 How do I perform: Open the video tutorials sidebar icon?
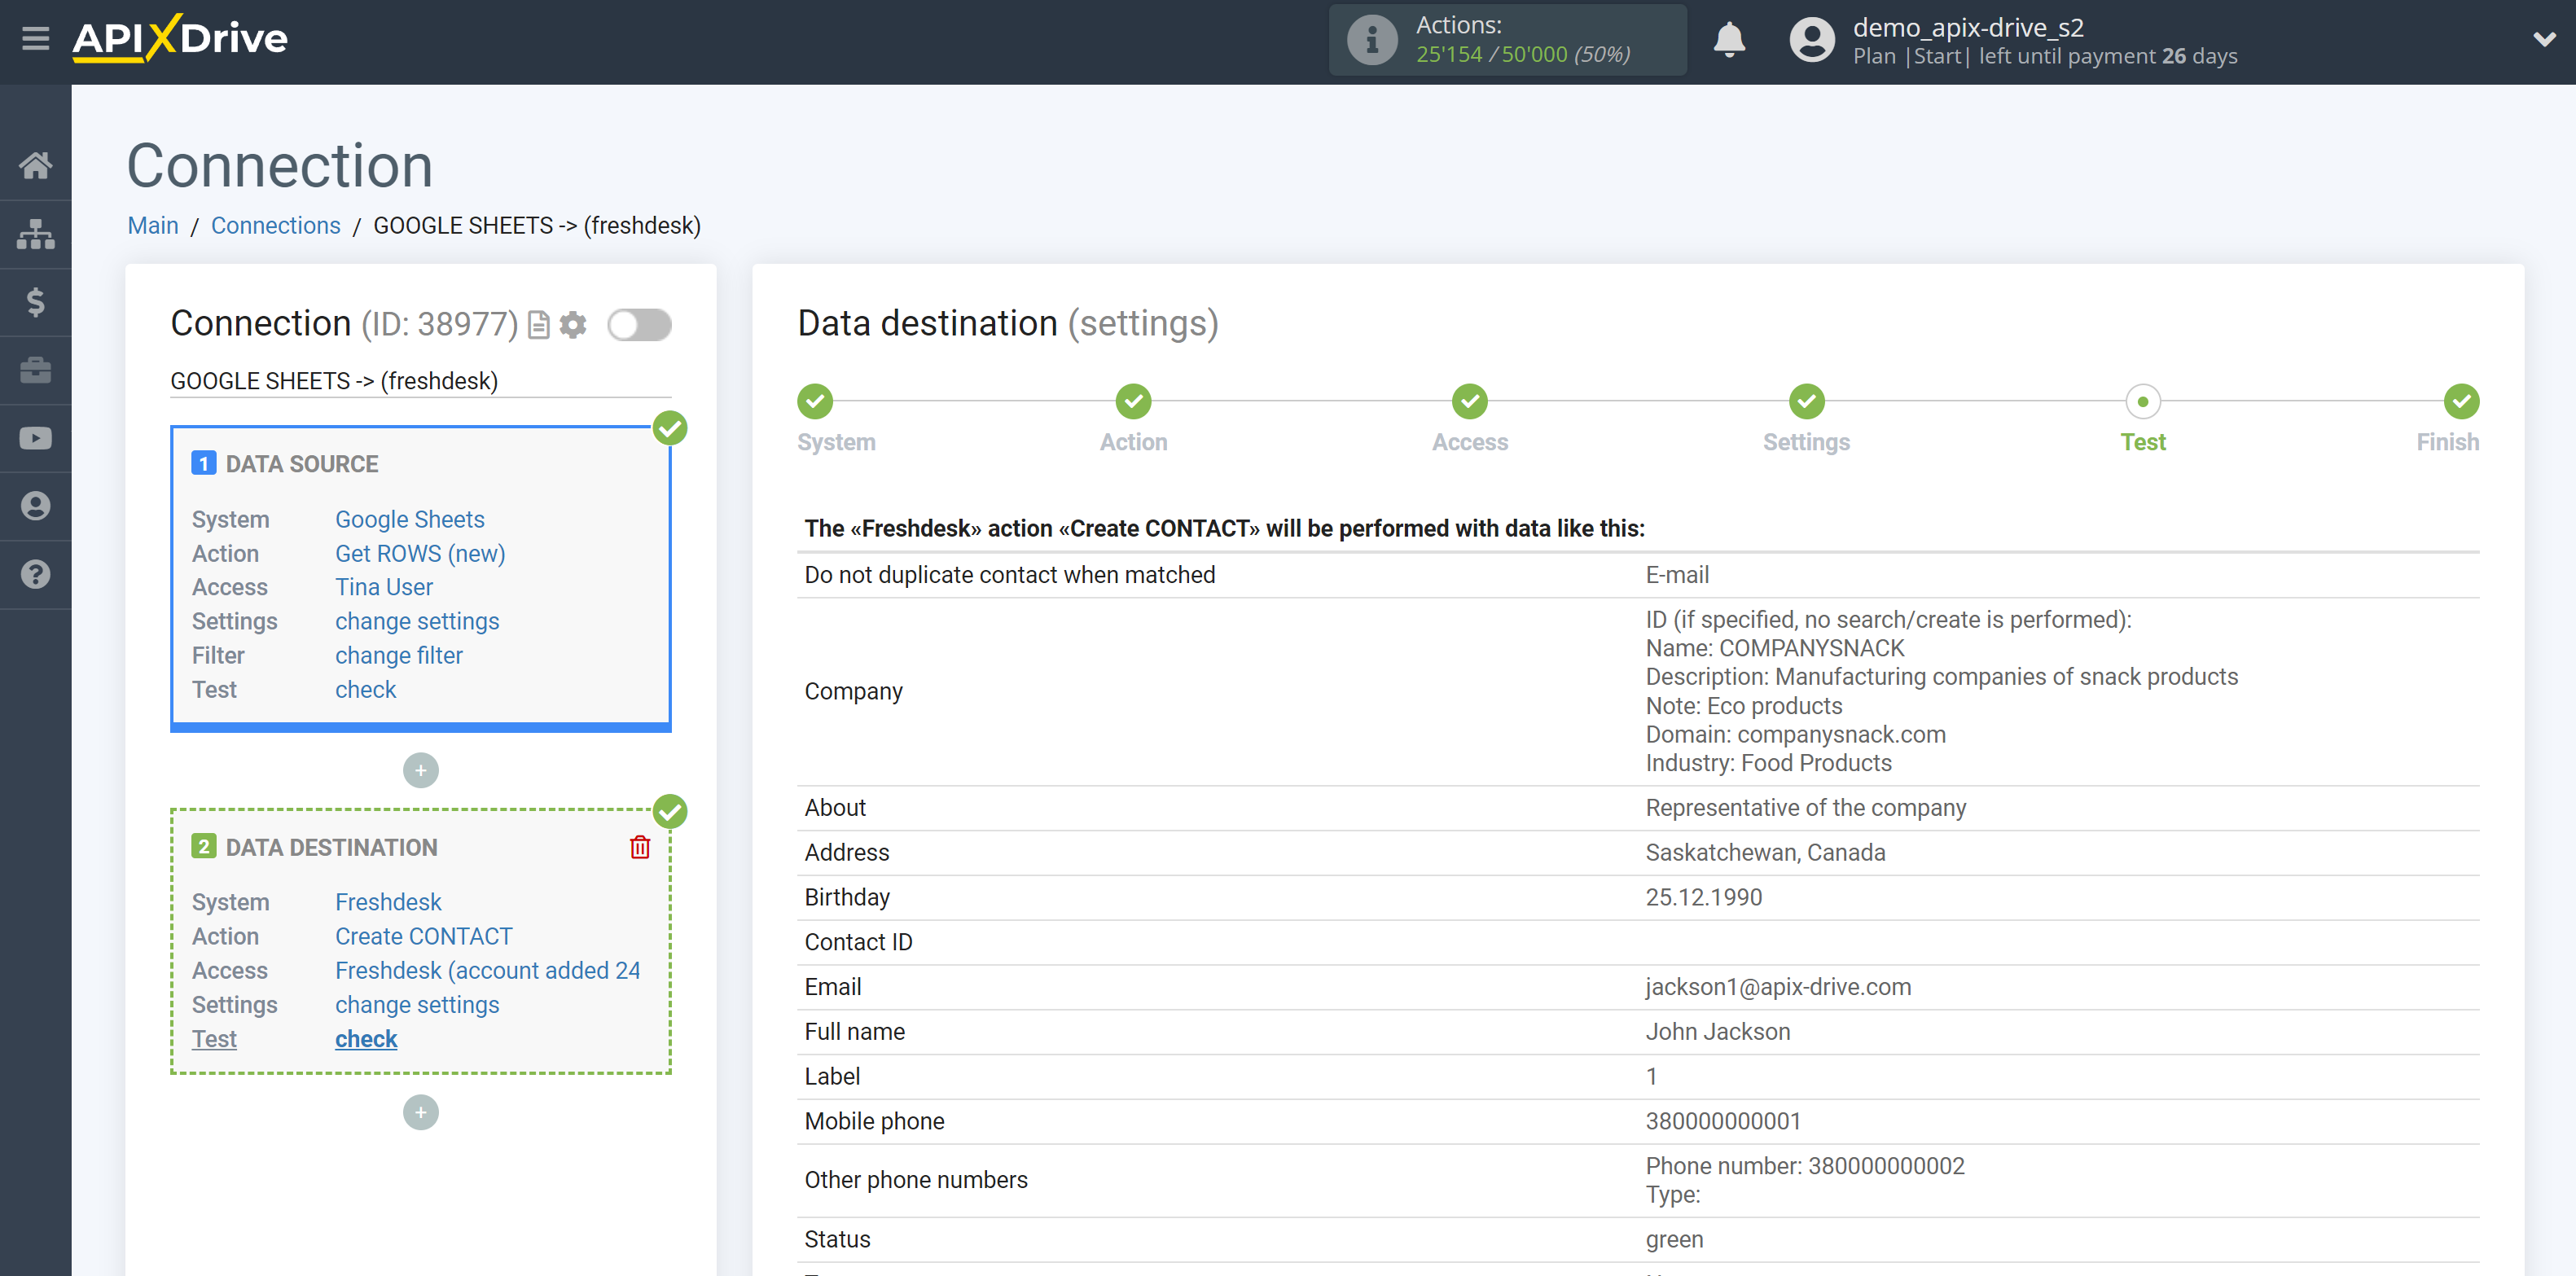[x=35, y=438]
